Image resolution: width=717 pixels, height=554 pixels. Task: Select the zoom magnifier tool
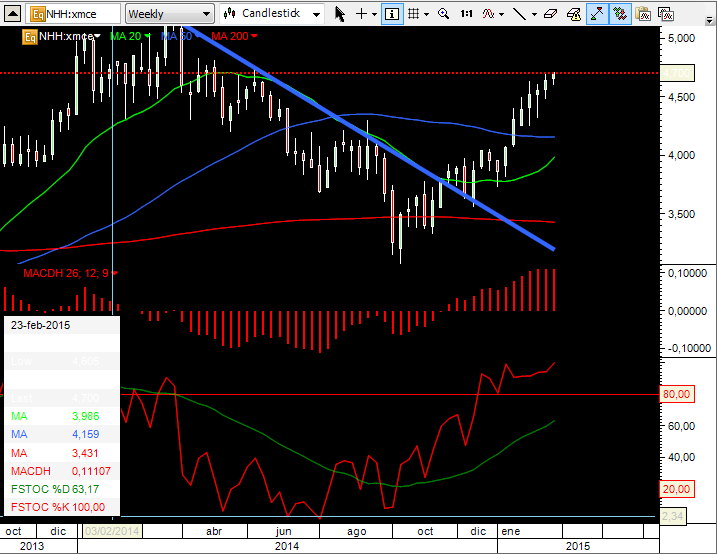coord(443,14)
